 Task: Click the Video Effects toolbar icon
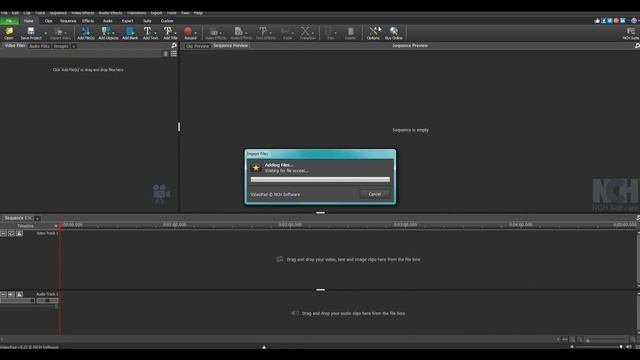point(215,33)
